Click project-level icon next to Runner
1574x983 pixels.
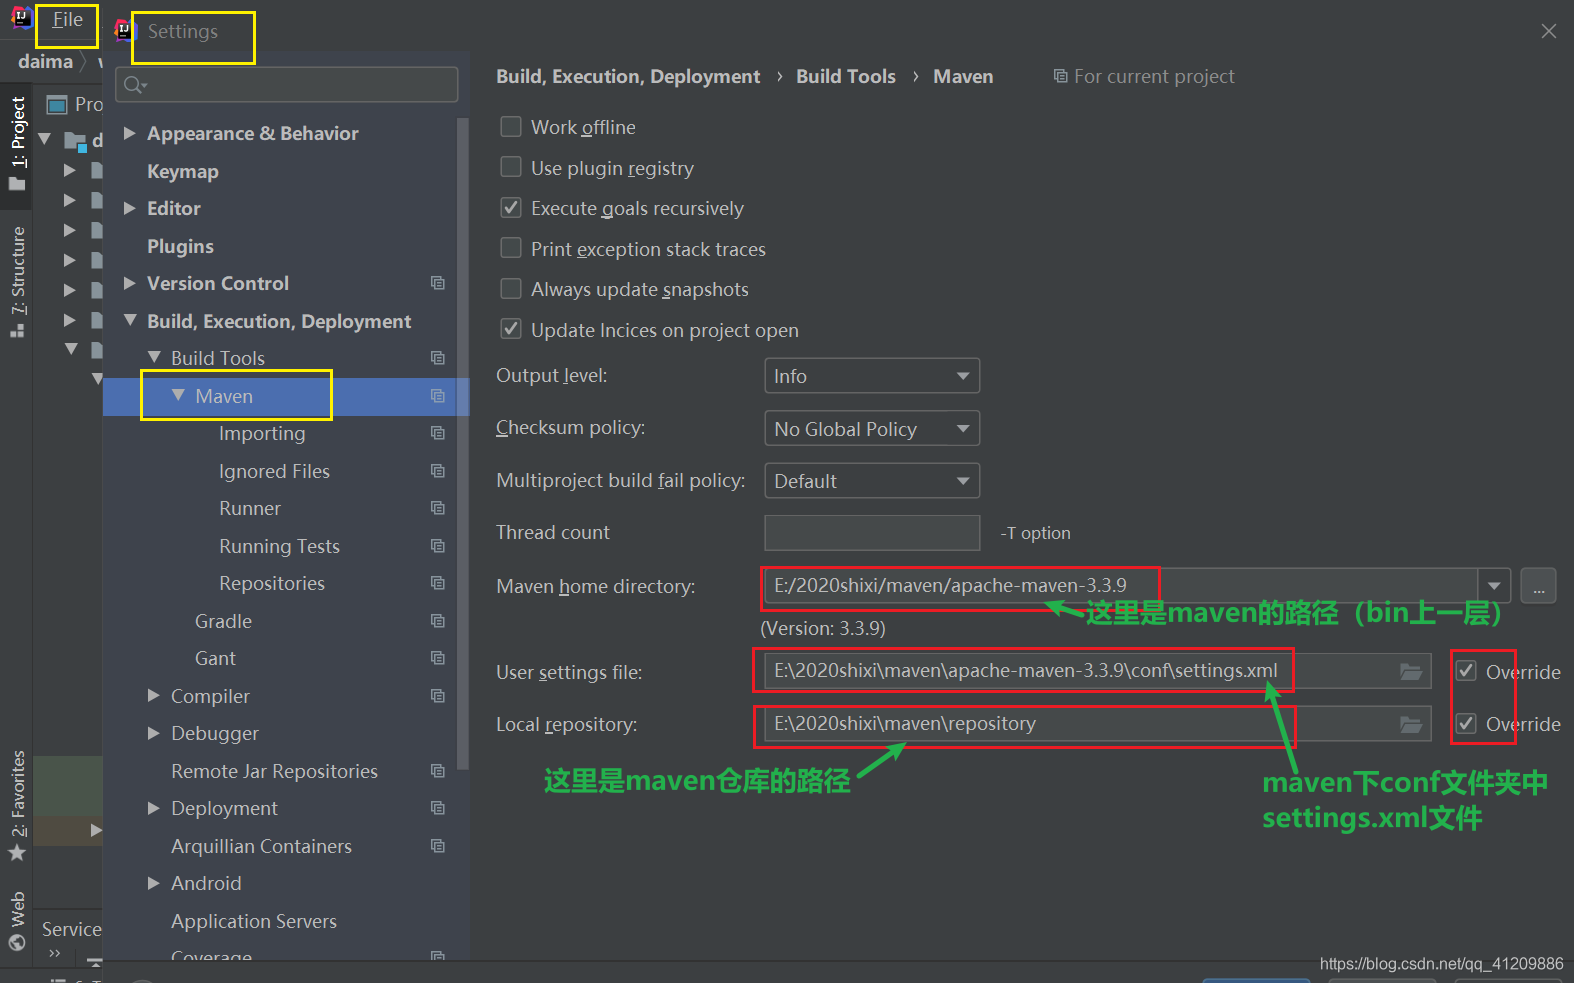pos(438,508)
